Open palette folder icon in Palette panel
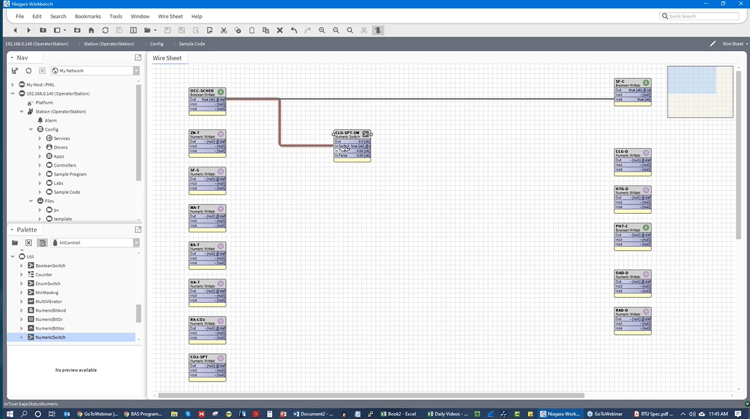The height and width of the screenshot is (419, 750). (x=15, y=243)
